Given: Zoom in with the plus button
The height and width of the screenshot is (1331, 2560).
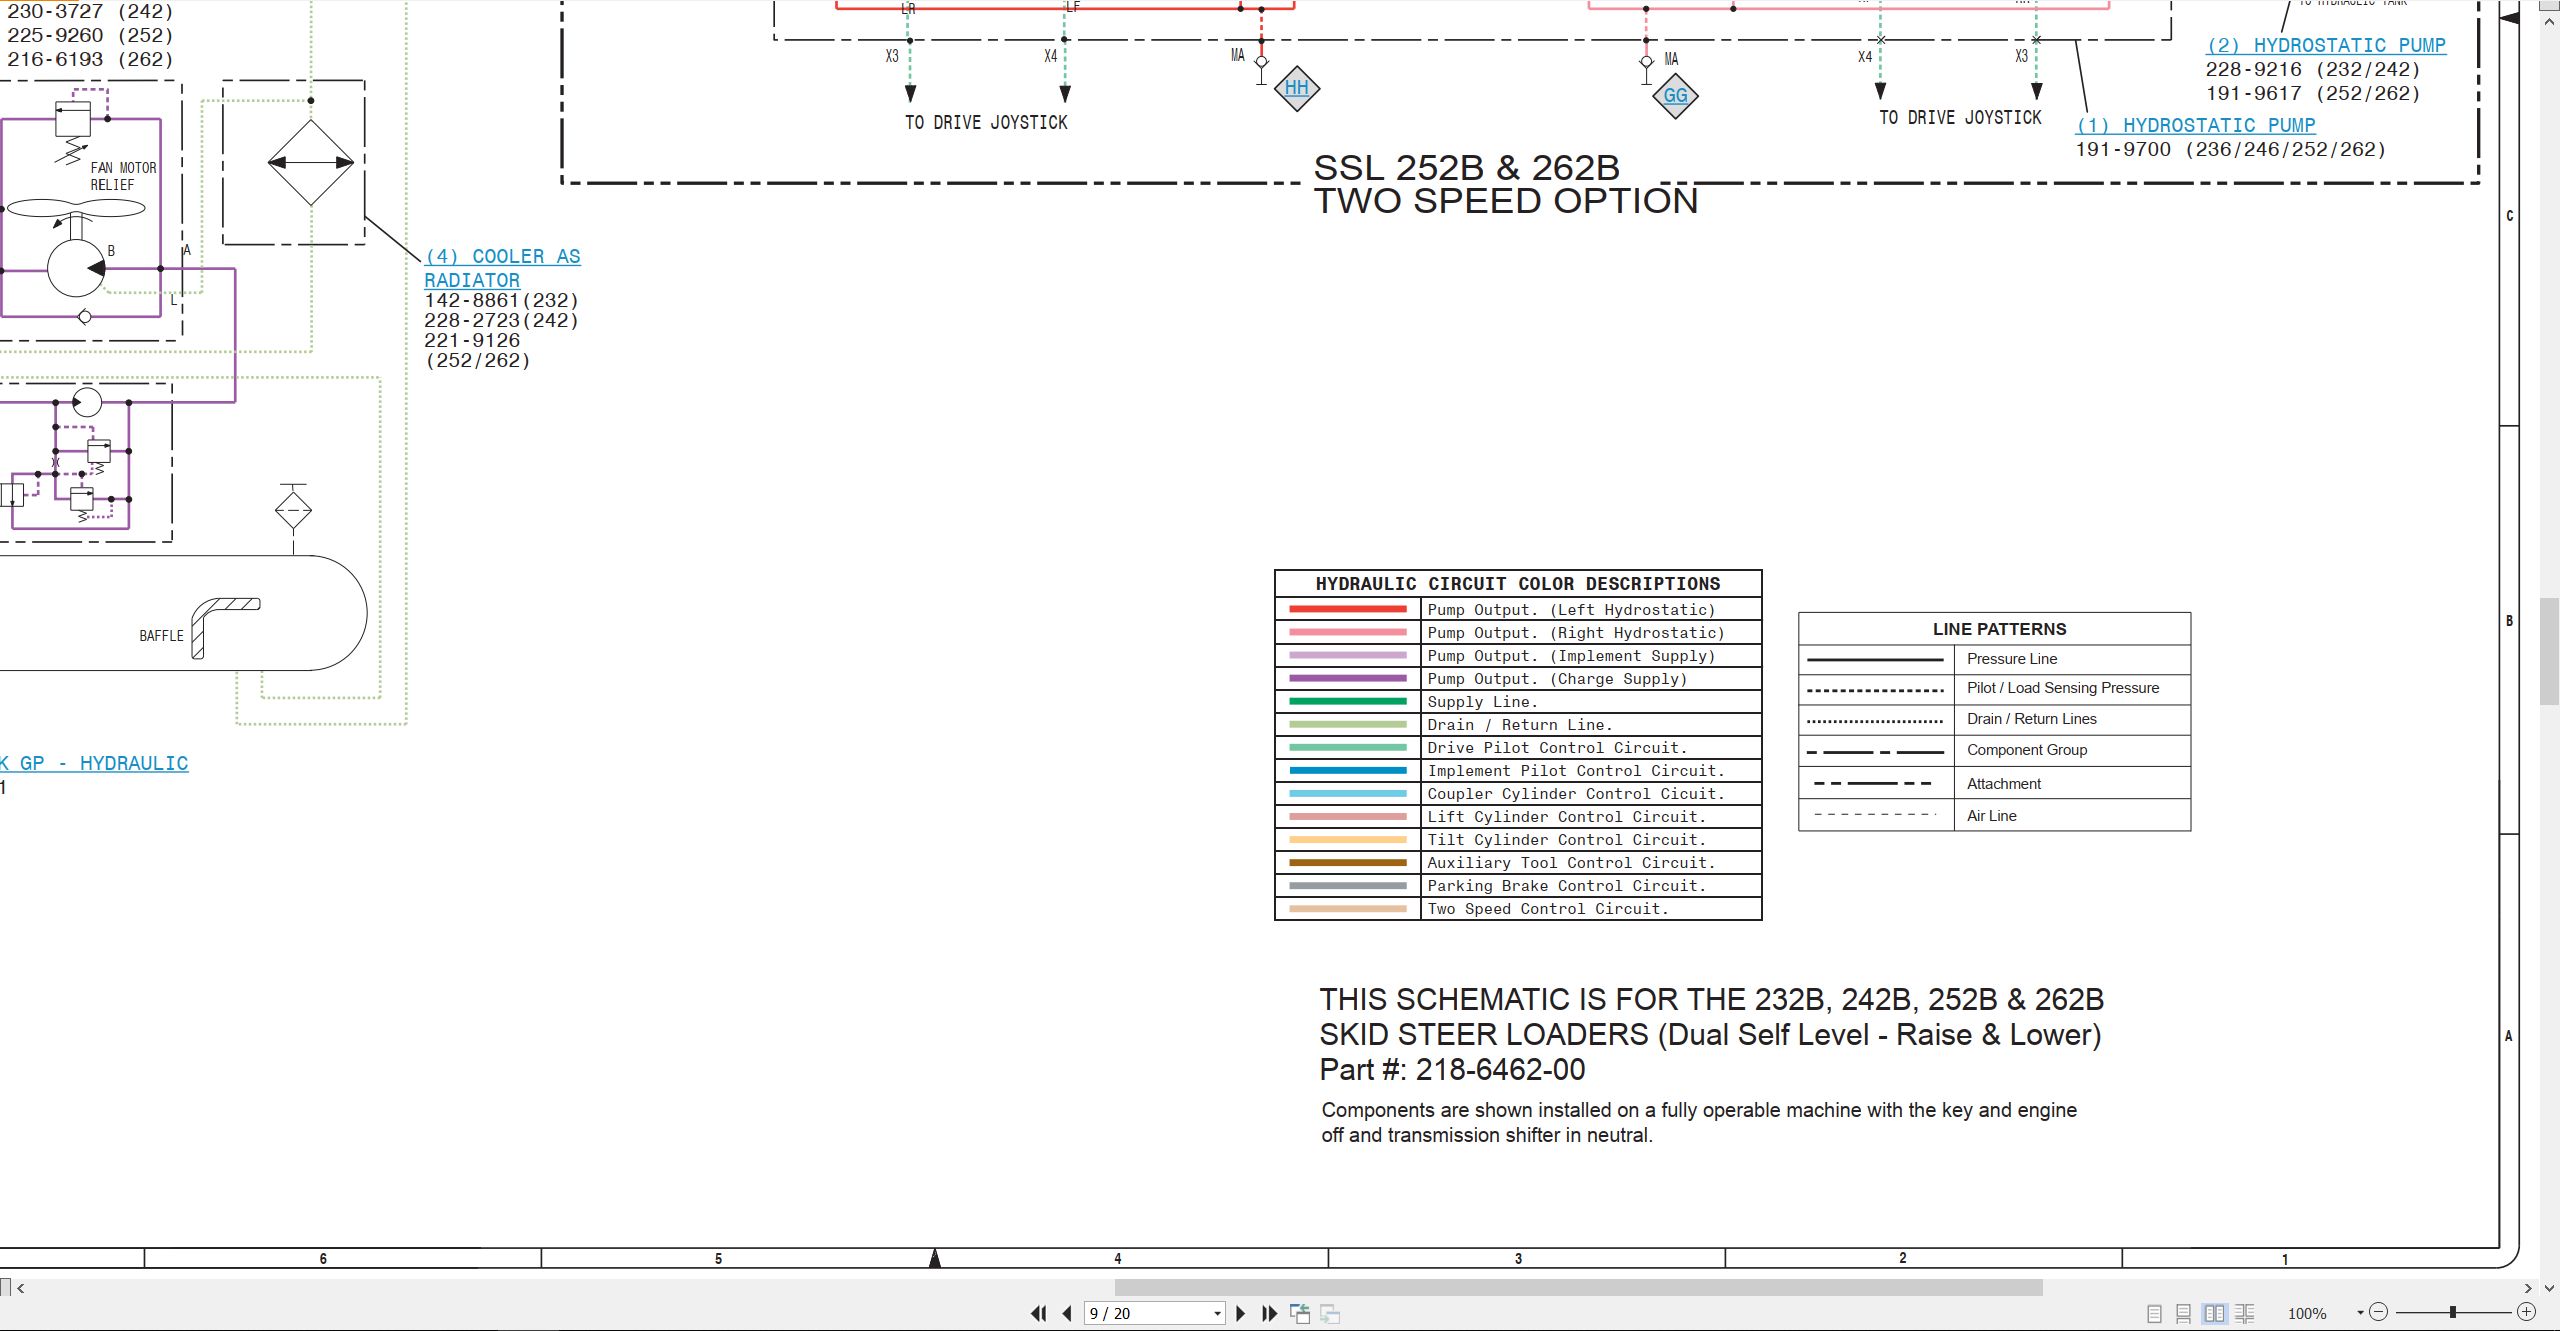Looking at the screenshot, I should (x=2526, y=1312).
